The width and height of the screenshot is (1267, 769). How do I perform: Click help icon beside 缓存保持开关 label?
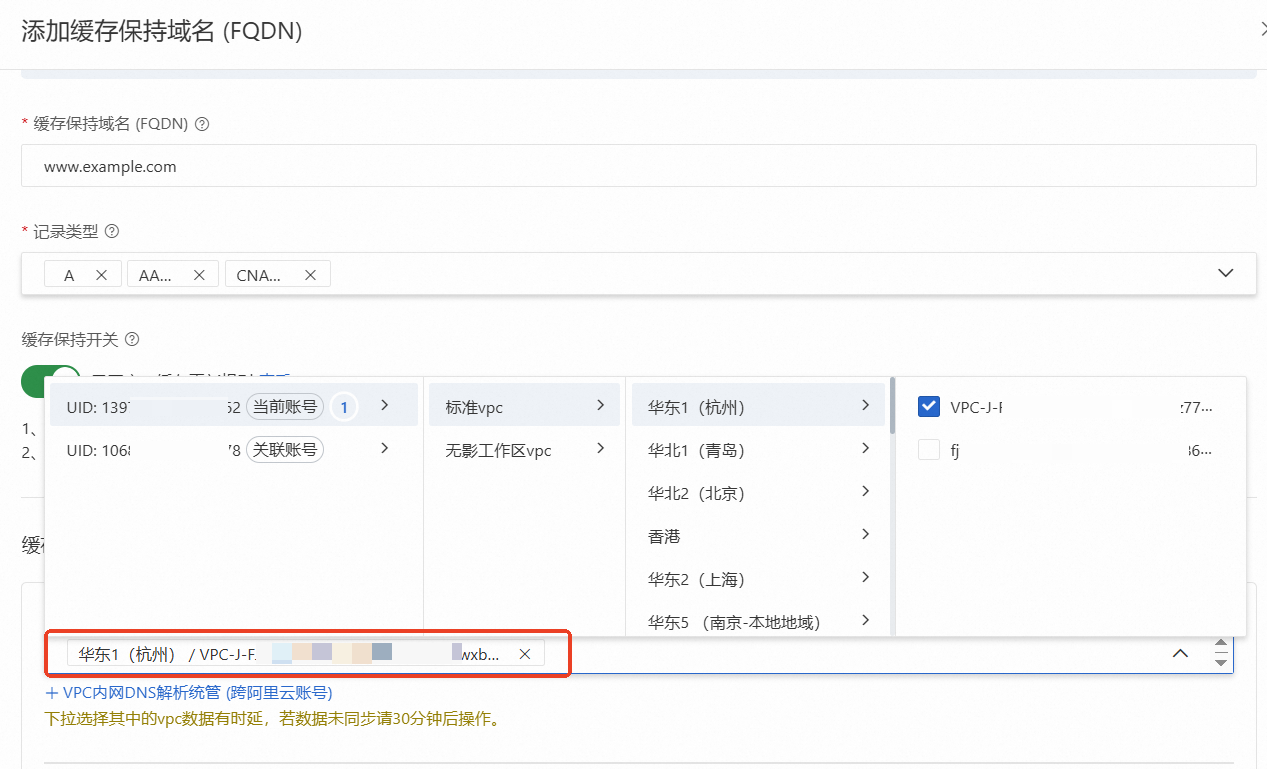pos(132,339)
